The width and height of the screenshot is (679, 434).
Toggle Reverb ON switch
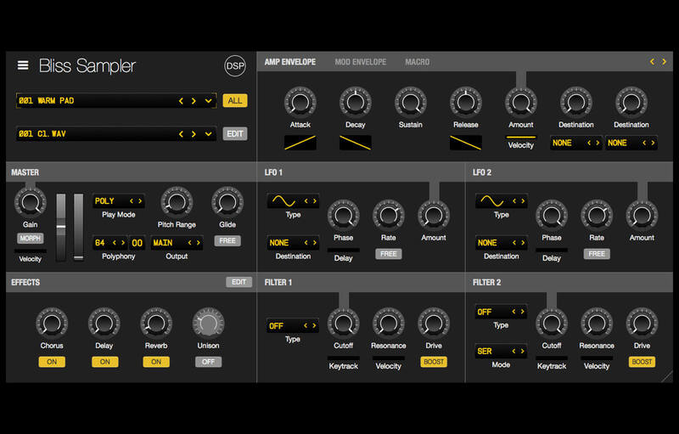tap(156, 362)
